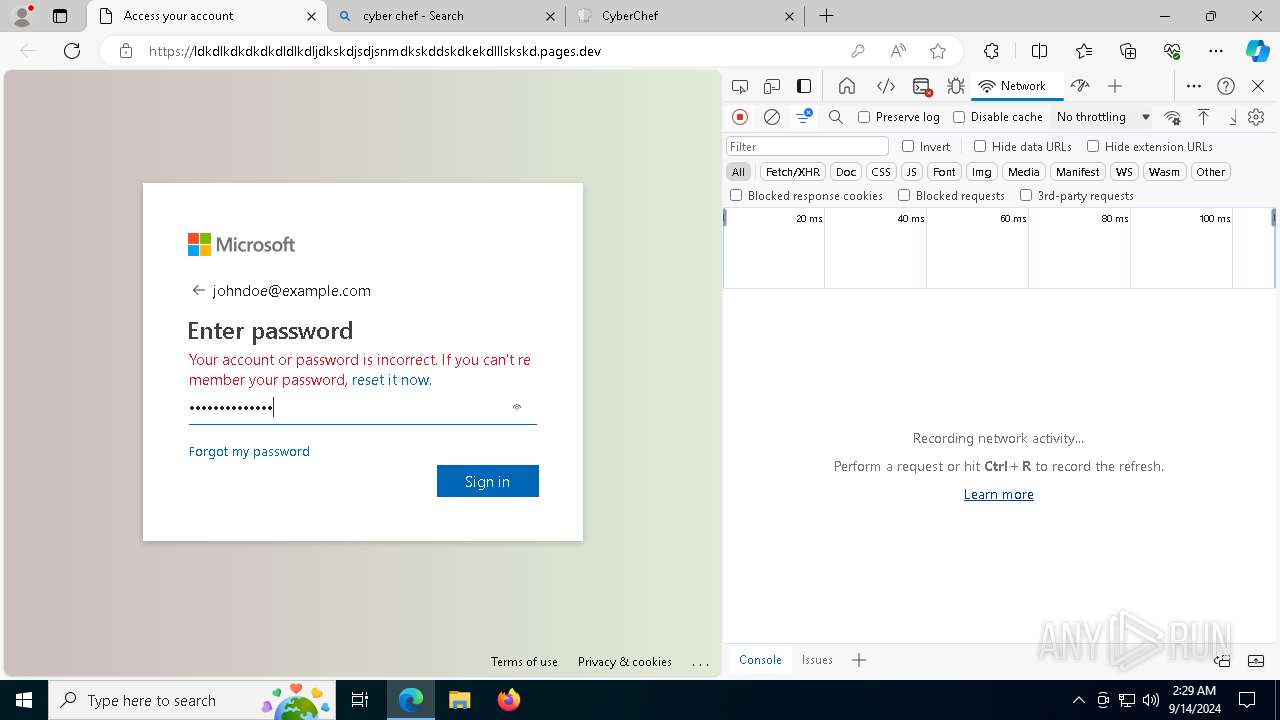Toggle Split screen icon in Edge toolbar
The width and height of the screenshot is (1280, 720).
pyautogui.click(x=1039, y=51)
